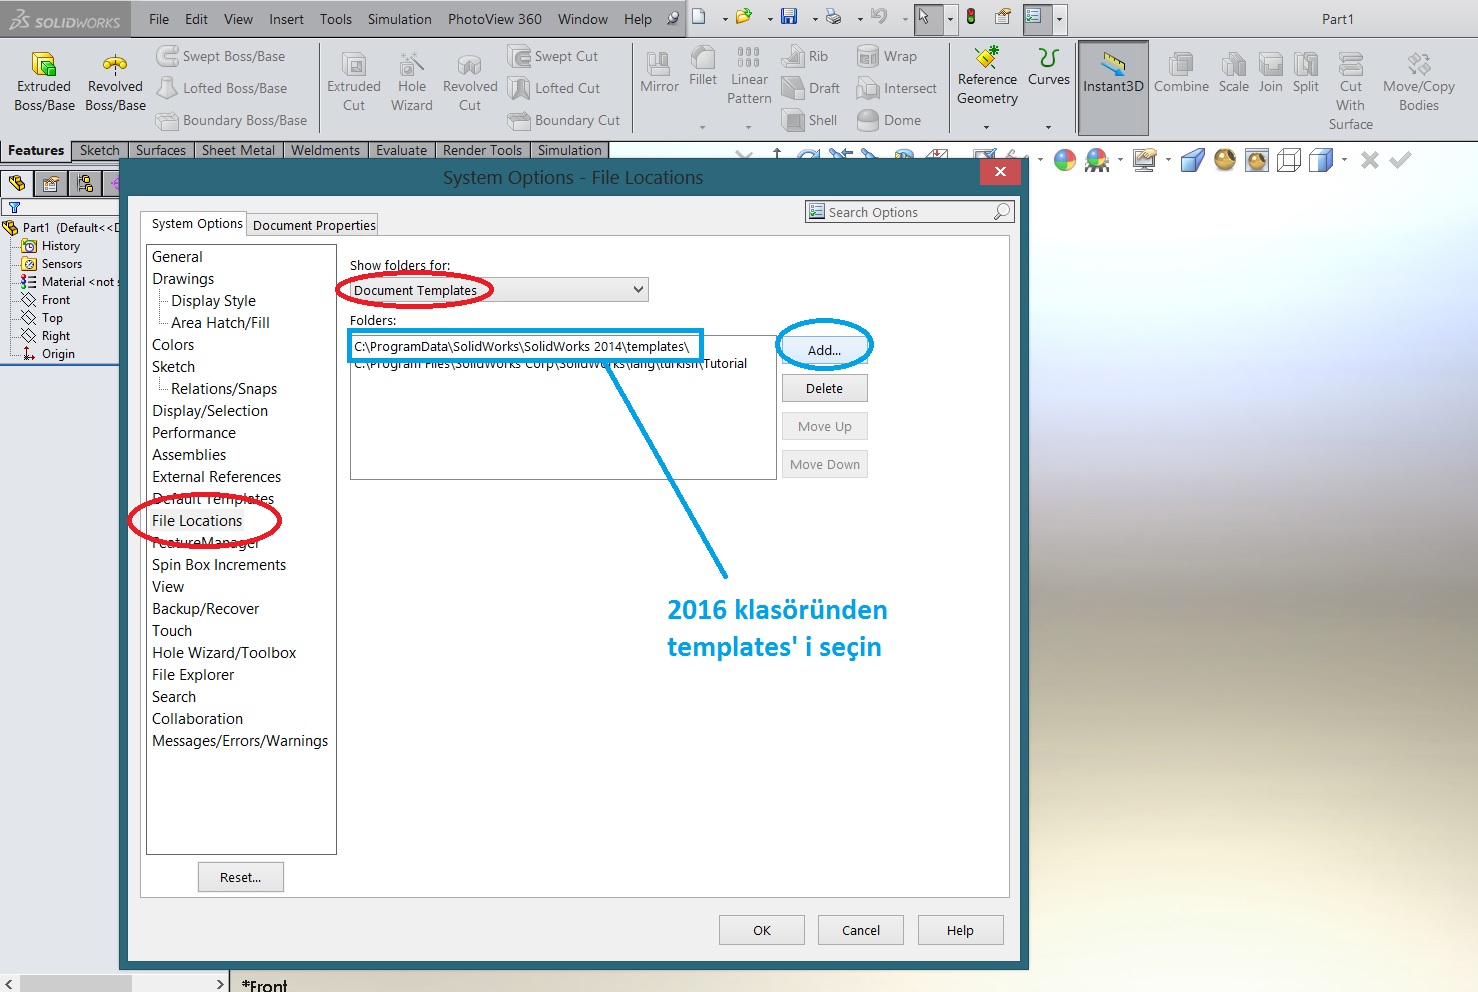Switch to the Weldments tab
The width and height of the screenshot is (1478, 992).
click(325, 150)
